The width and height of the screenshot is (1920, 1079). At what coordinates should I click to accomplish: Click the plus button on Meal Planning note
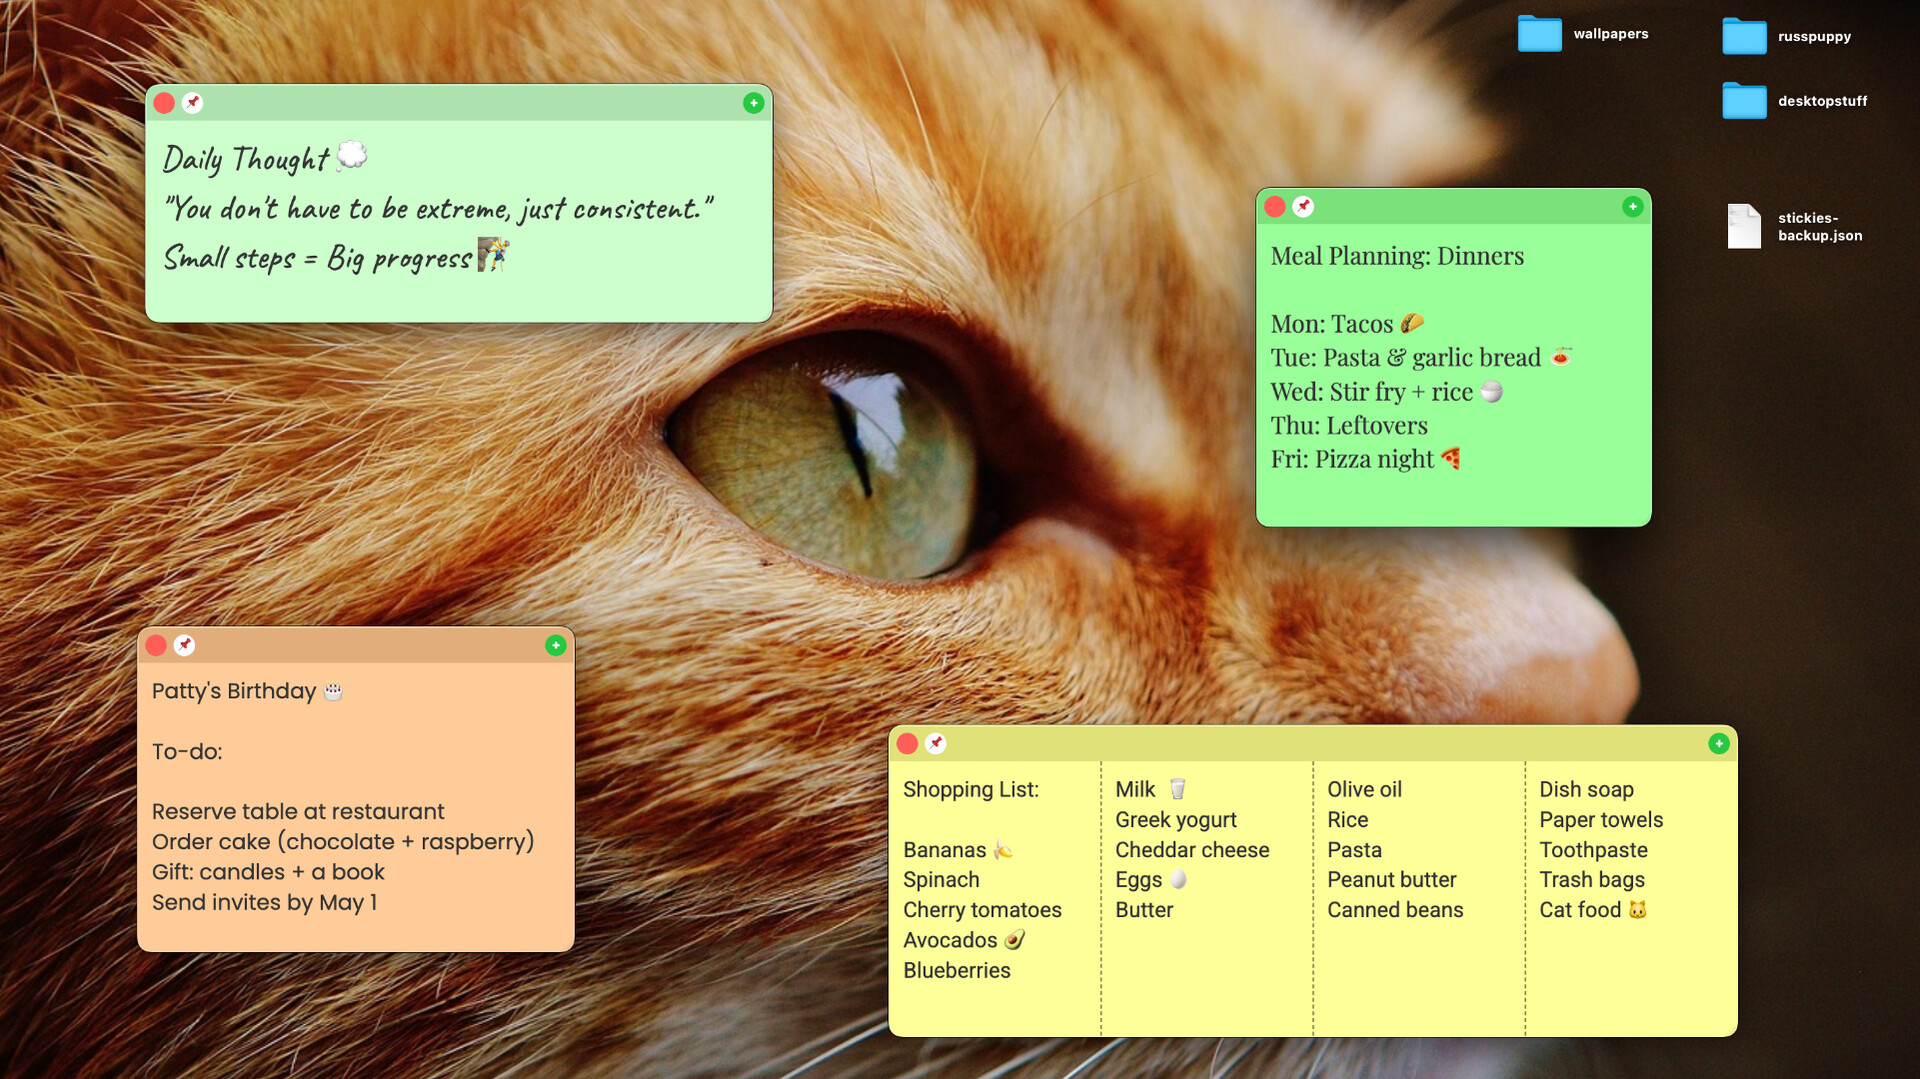click(1632, 207)
